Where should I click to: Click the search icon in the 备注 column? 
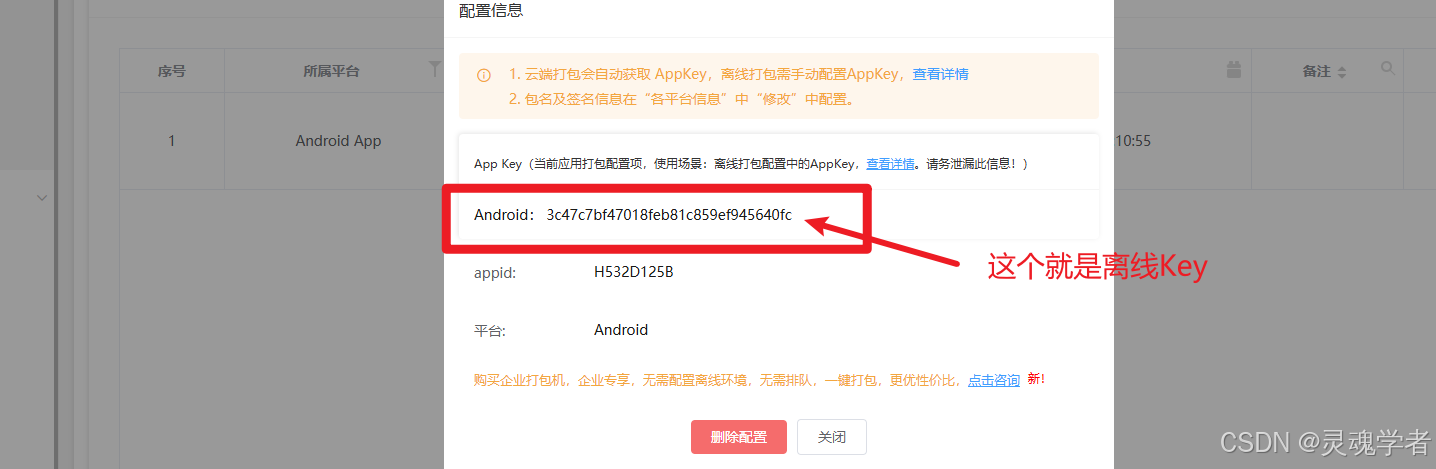point(1387,68)
